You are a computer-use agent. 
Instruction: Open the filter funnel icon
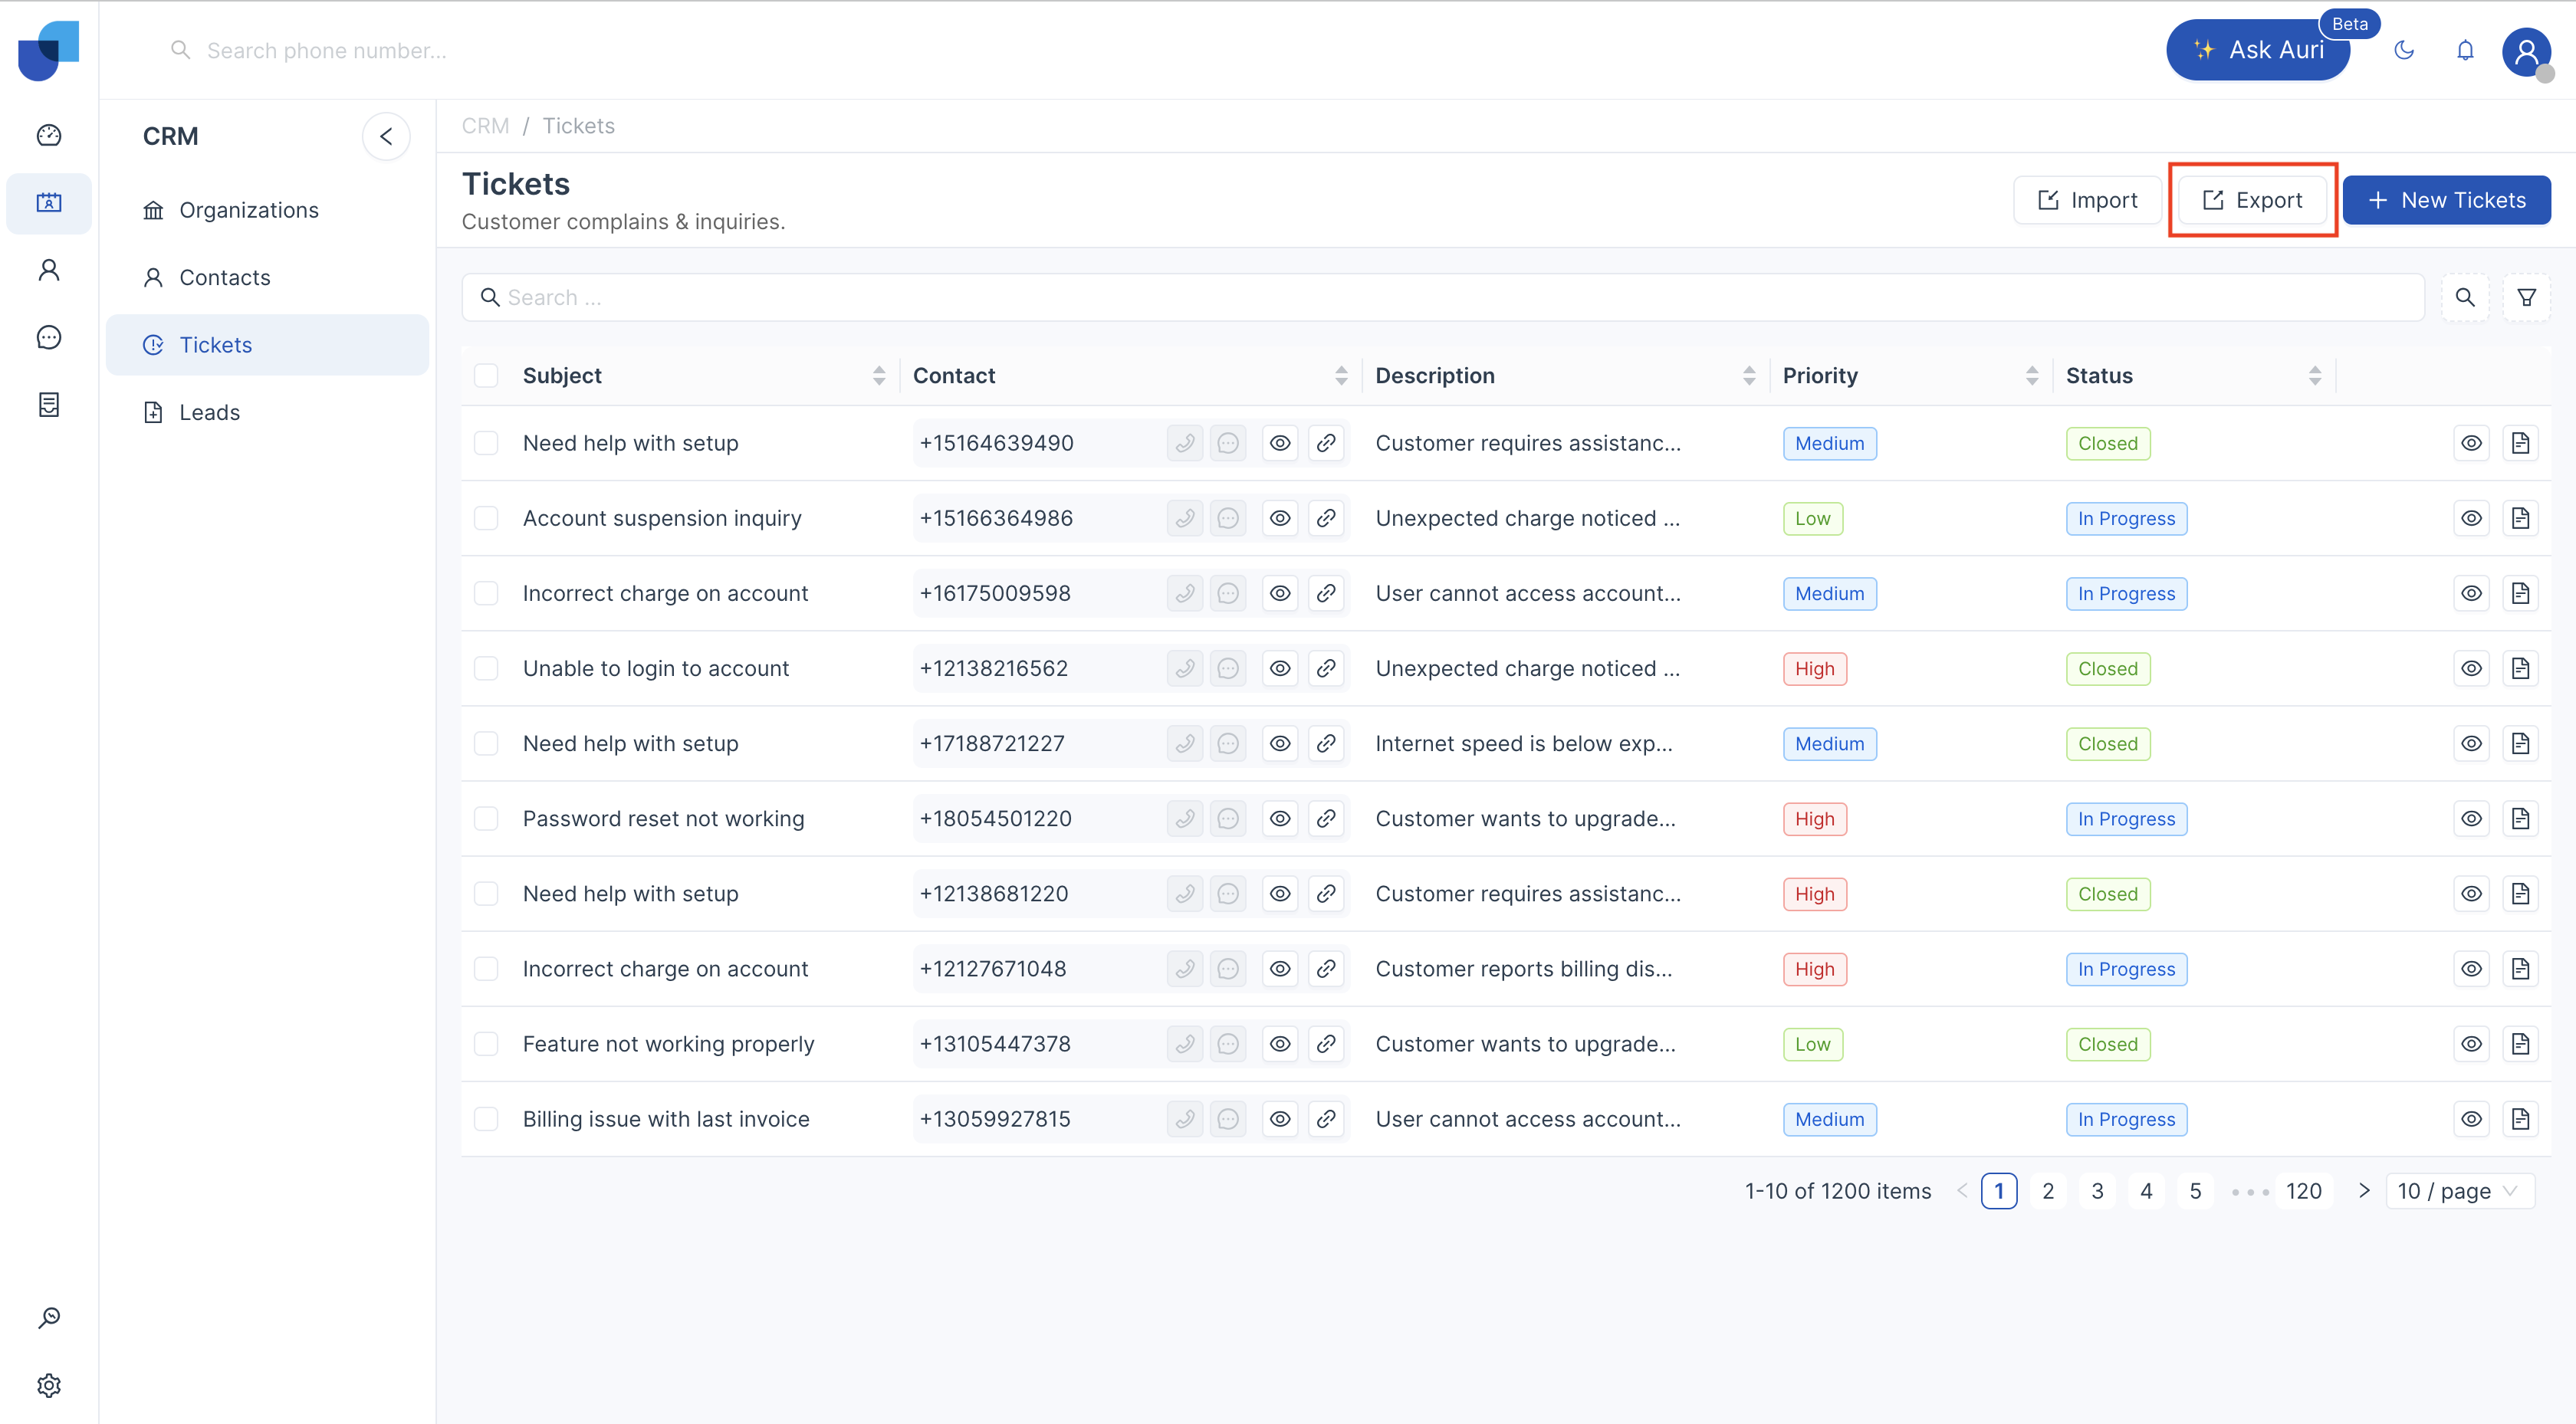click(2526, 297)
